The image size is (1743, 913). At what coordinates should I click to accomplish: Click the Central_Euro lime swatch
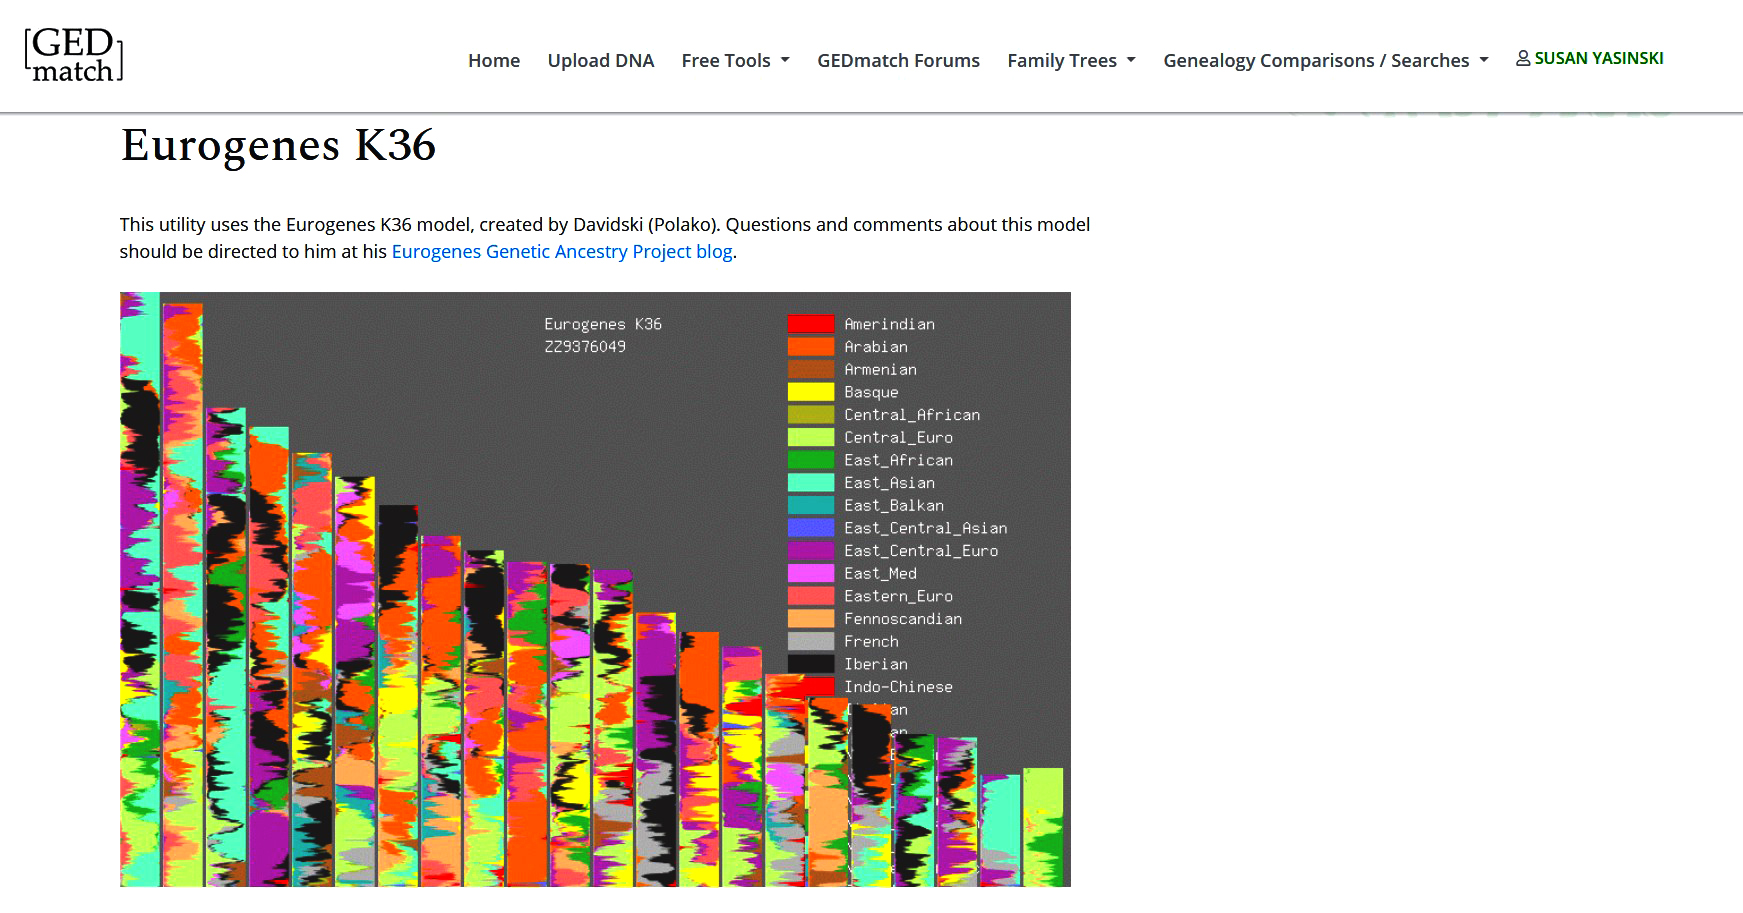(x=811, y=437)
